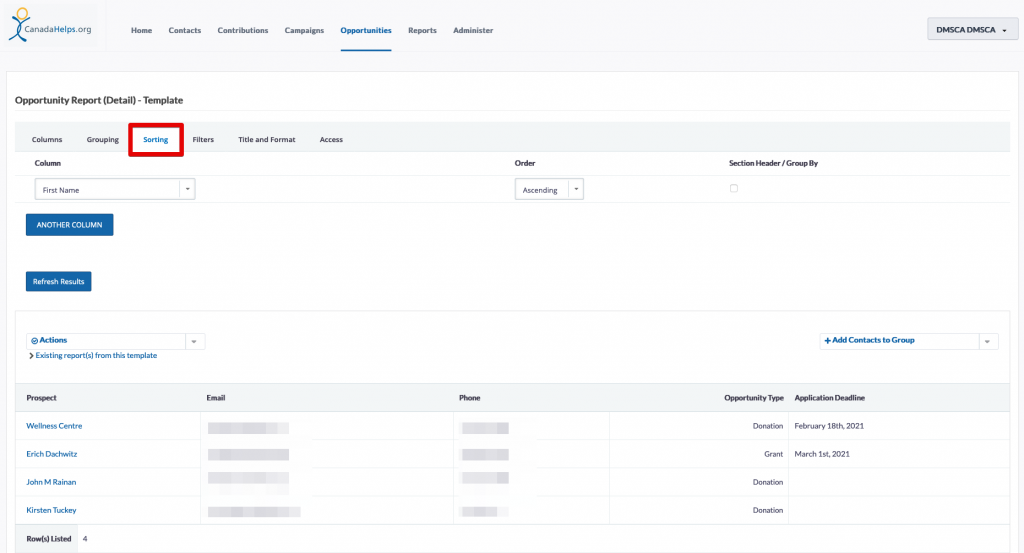Open the Ascending order dropdown

click(549, 189)
